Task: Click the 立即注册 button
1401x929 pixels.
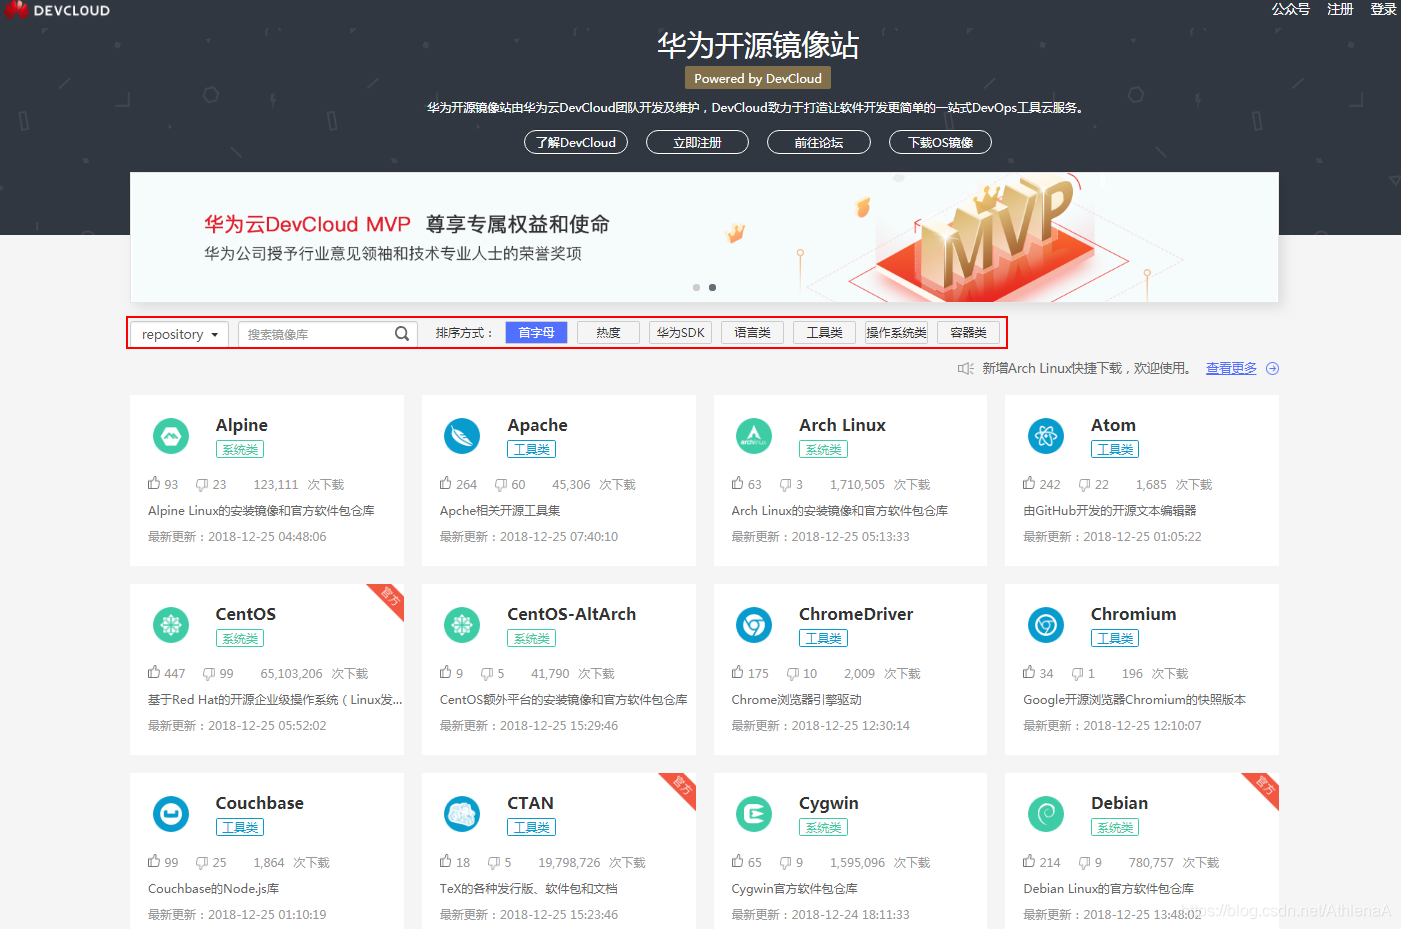Action: pos(697,142)
